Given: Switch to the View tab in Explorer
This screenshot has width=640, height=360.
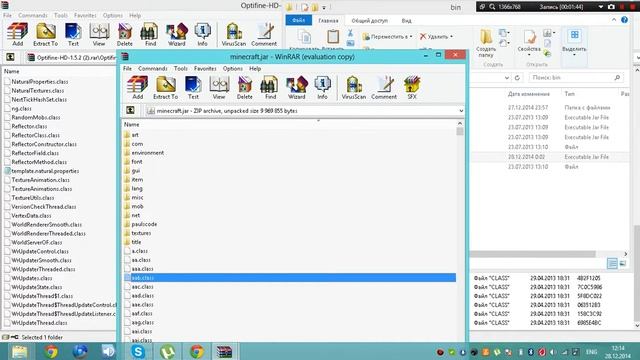Looking at the screenshot, I should [406, 20].
